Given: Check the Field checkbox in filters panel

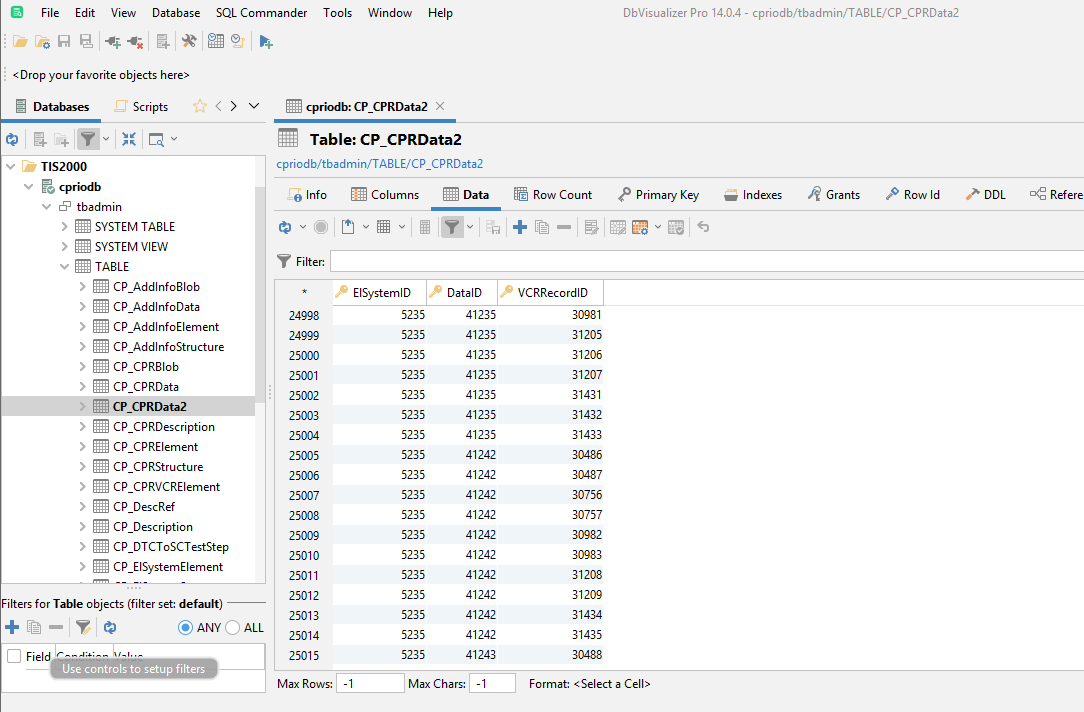Looking at the screenshot, I should [14, 656].
